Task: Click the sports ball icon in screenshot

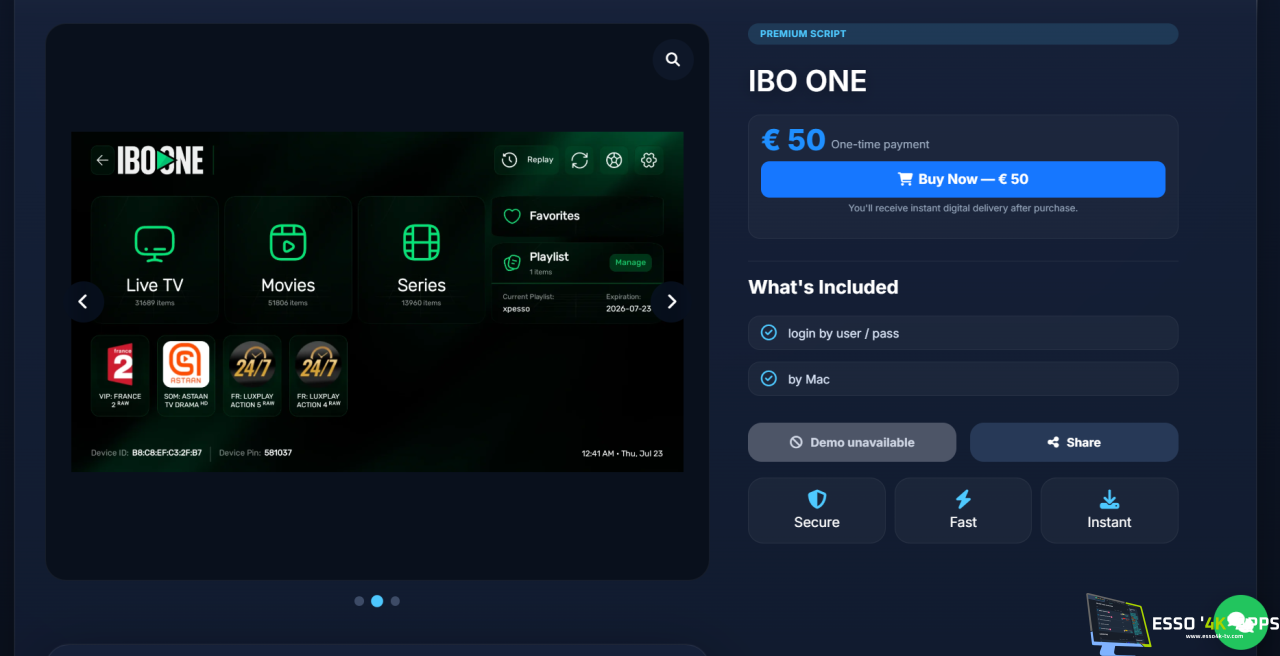Action: coord(614,160)
